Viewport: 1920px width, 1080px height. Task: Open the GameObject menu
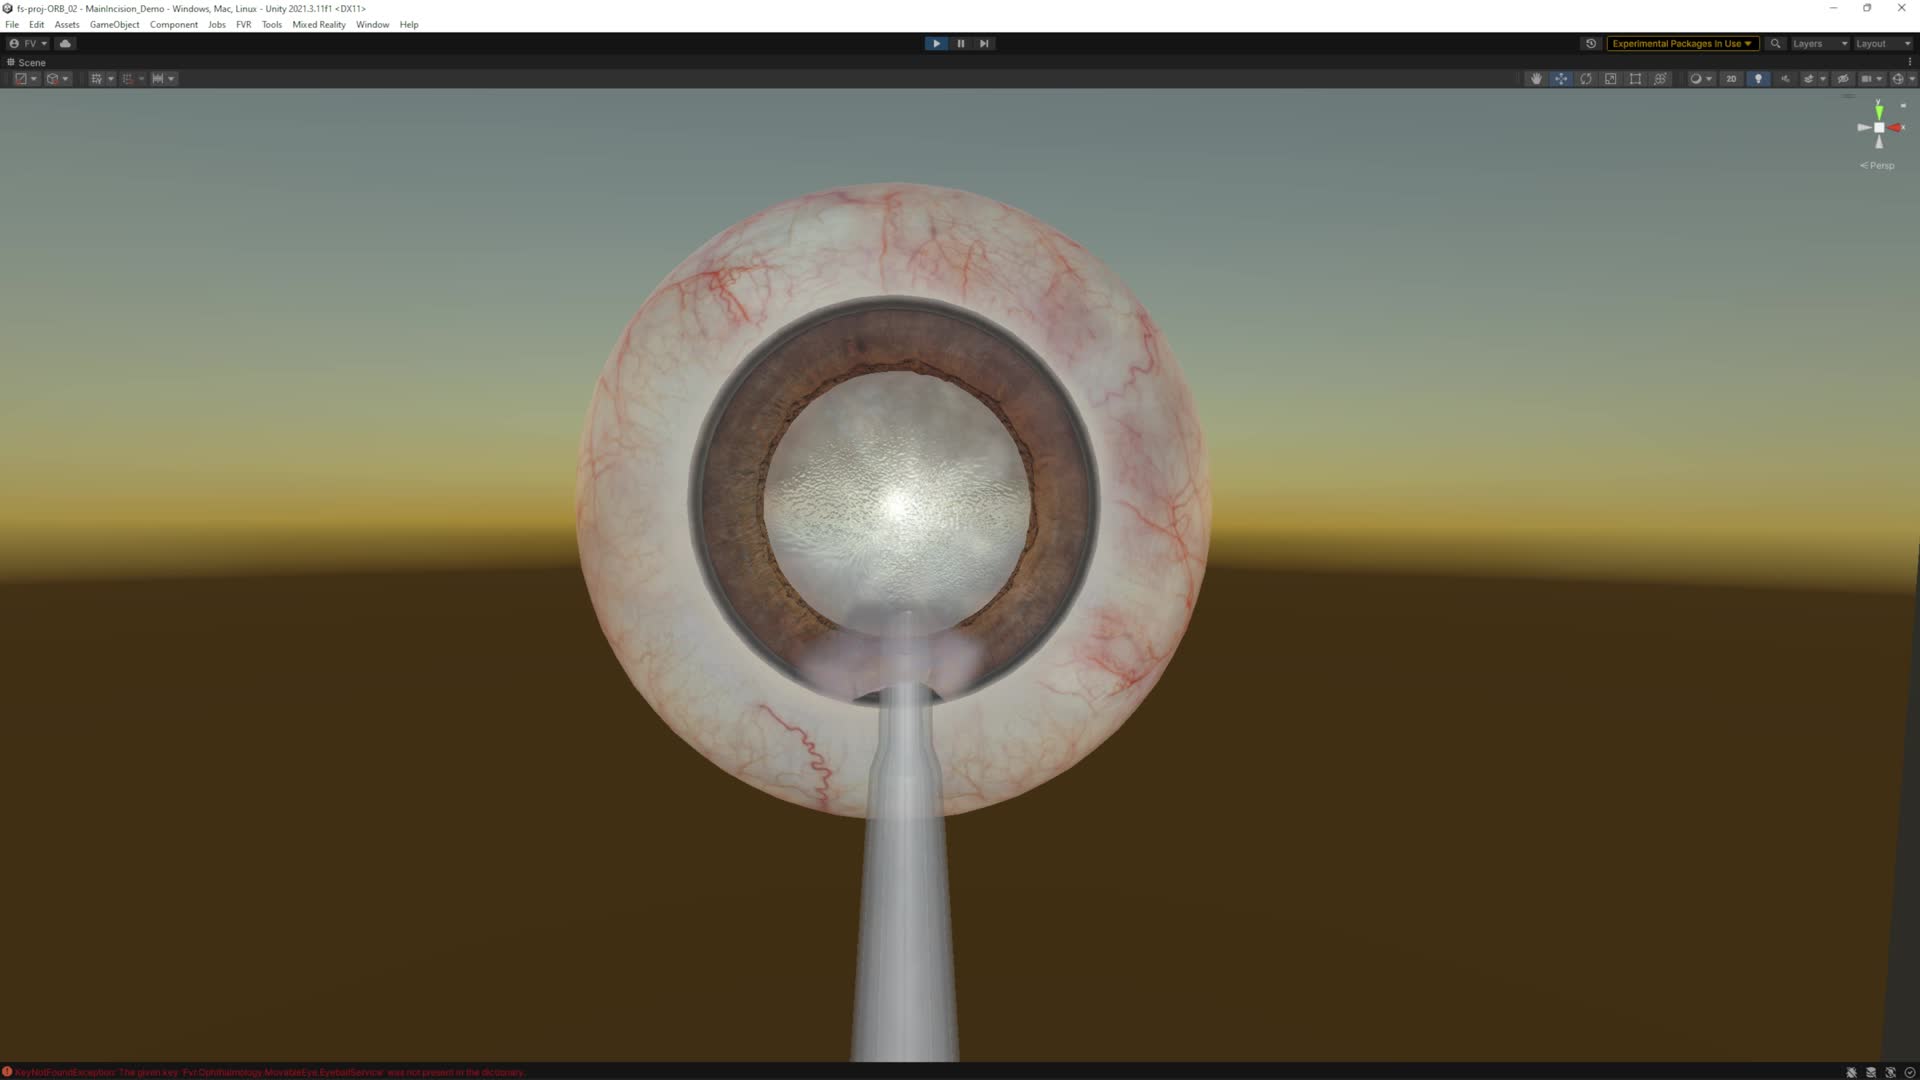[114, 24]
